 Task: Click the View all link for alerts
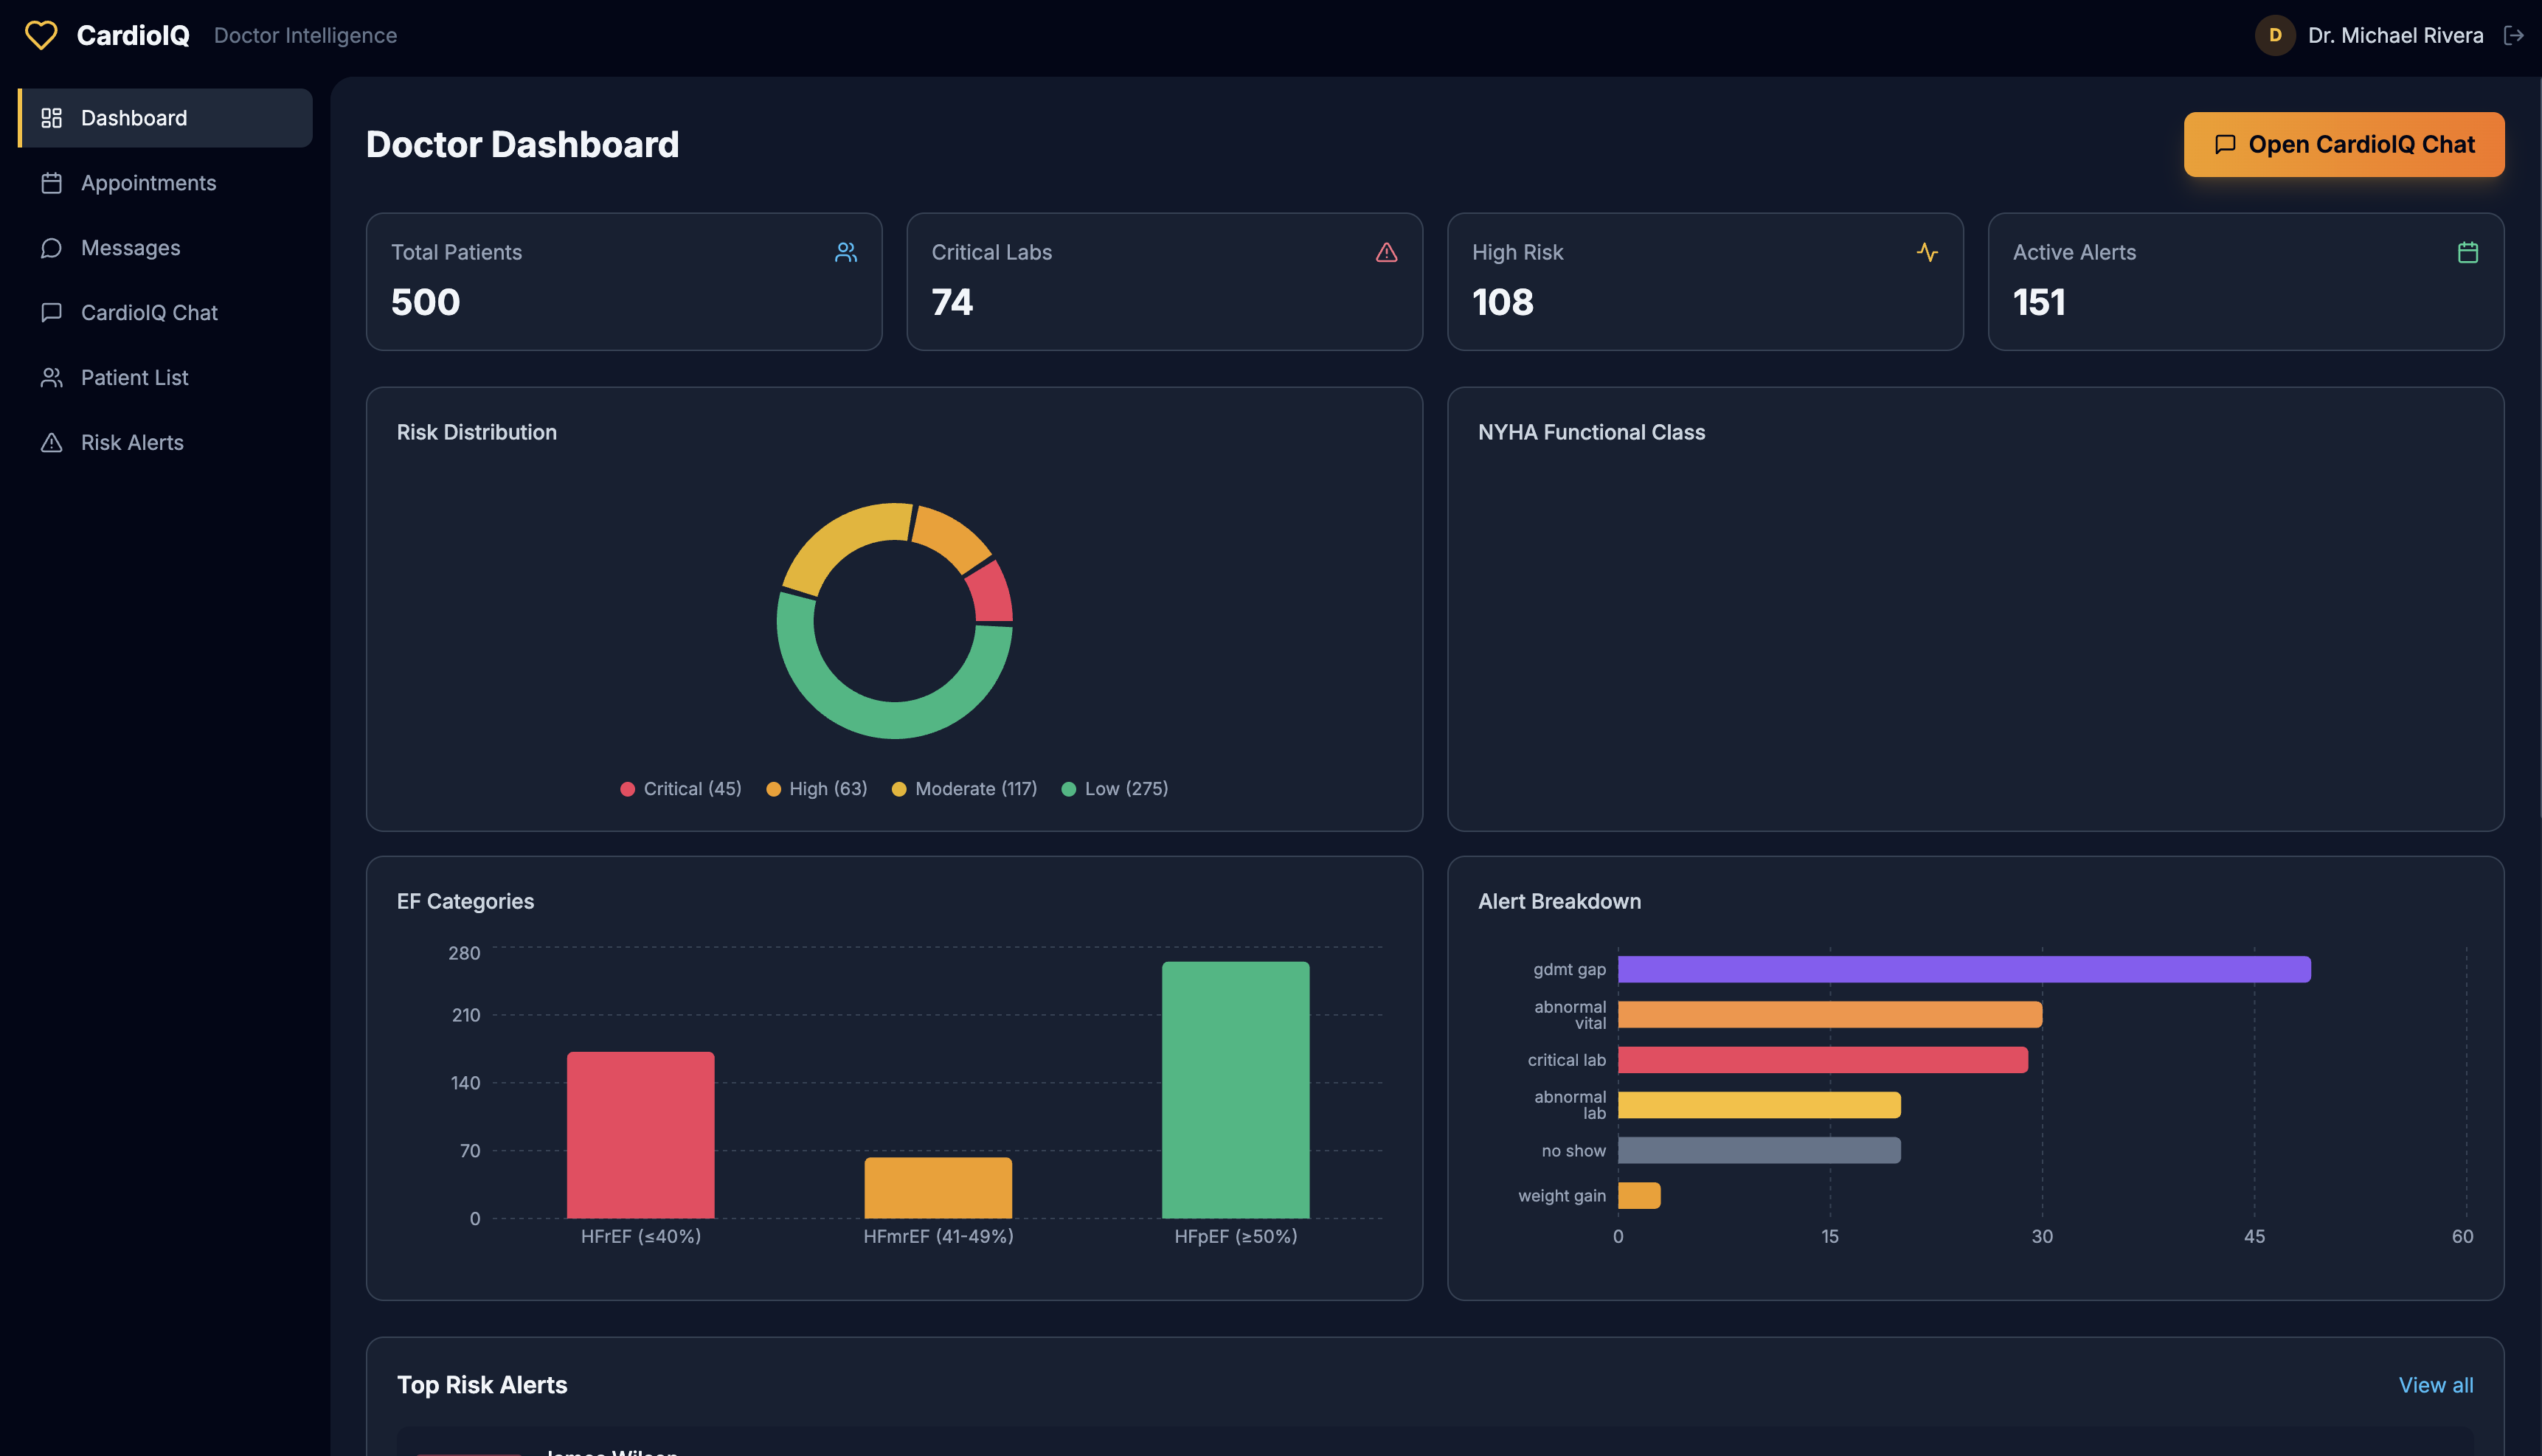[x=2435, y=1385]
